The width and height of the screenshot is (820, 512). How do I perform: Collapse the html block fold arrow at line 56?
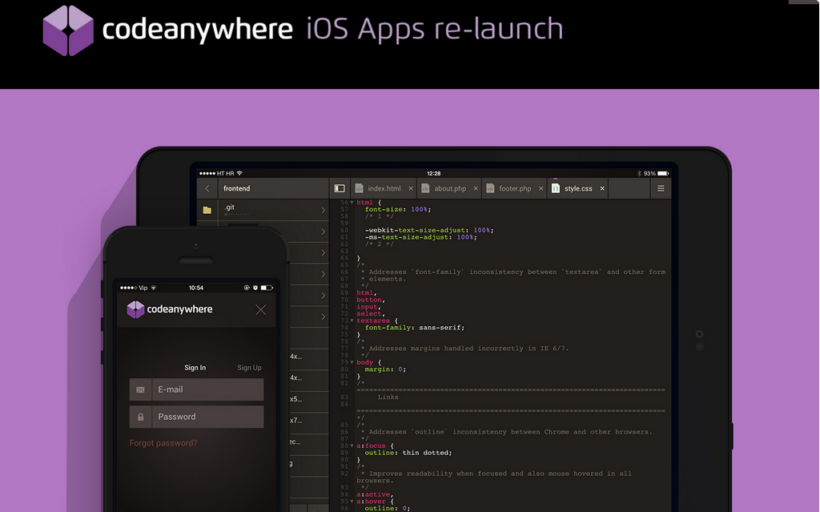352,202
